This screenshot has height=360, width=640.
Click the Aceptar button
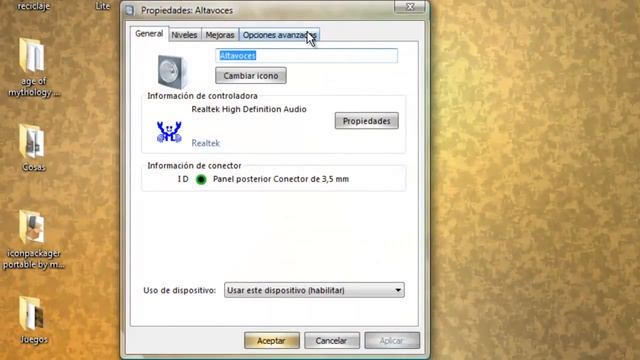[x=271, y=340]
